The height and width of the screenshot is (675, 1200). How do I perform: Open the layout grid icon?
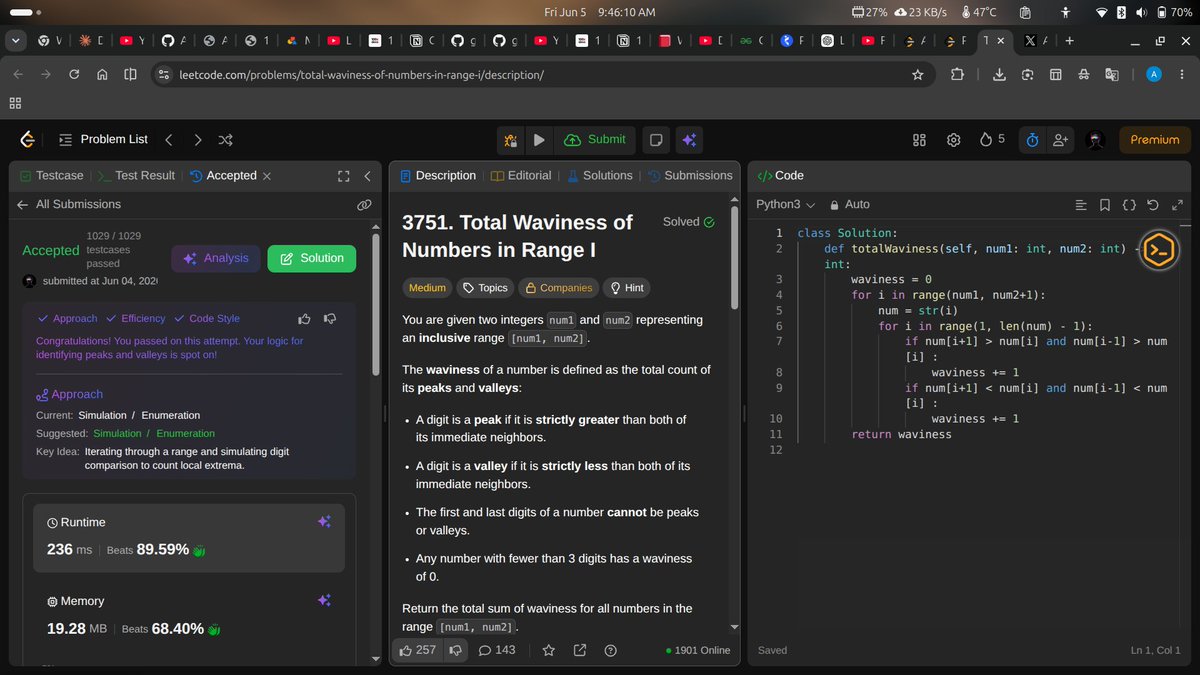(920, 140)
